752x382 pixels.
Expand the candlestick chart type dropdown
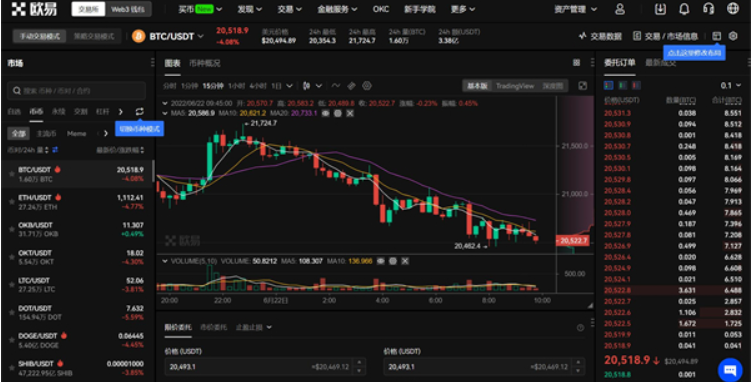pyautogui.click(x=312, y=86)
